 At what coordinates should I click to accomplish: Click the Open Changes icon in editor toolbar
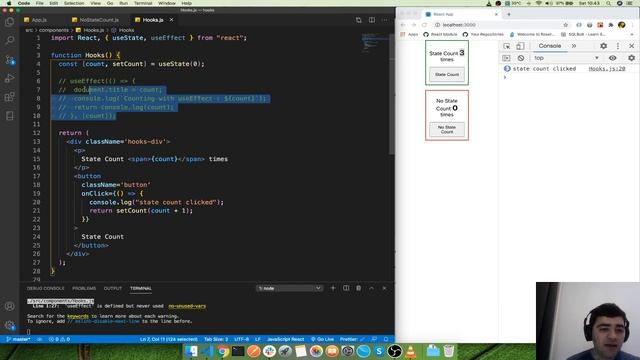pos(358,20)
